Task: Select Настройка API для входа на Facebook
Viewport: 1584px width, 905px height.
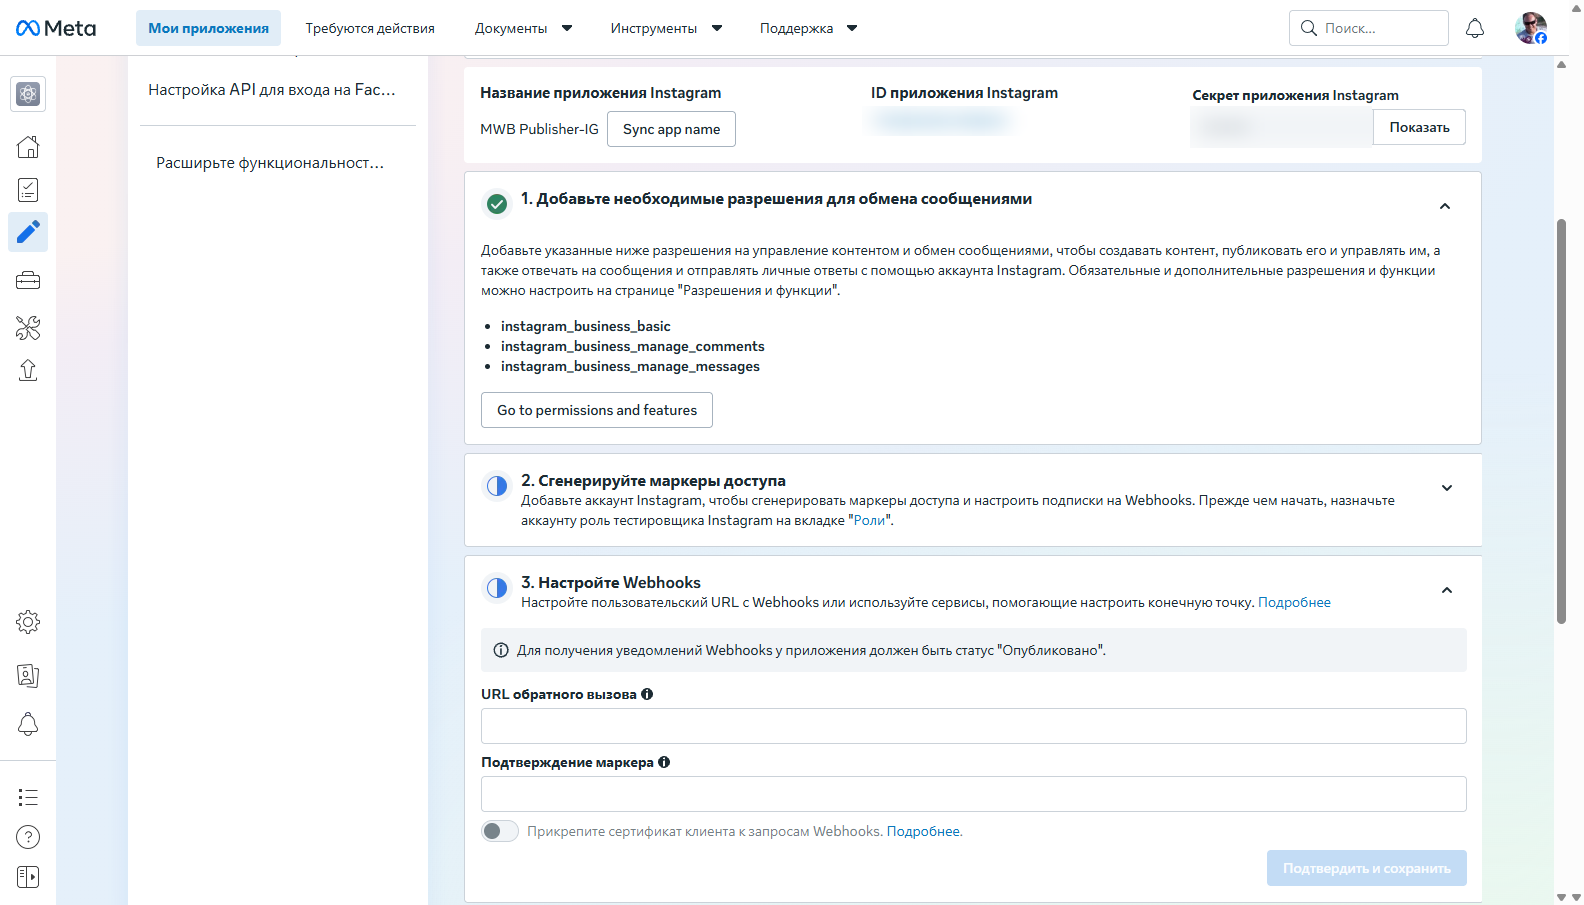Action: (x=272, y=89)
